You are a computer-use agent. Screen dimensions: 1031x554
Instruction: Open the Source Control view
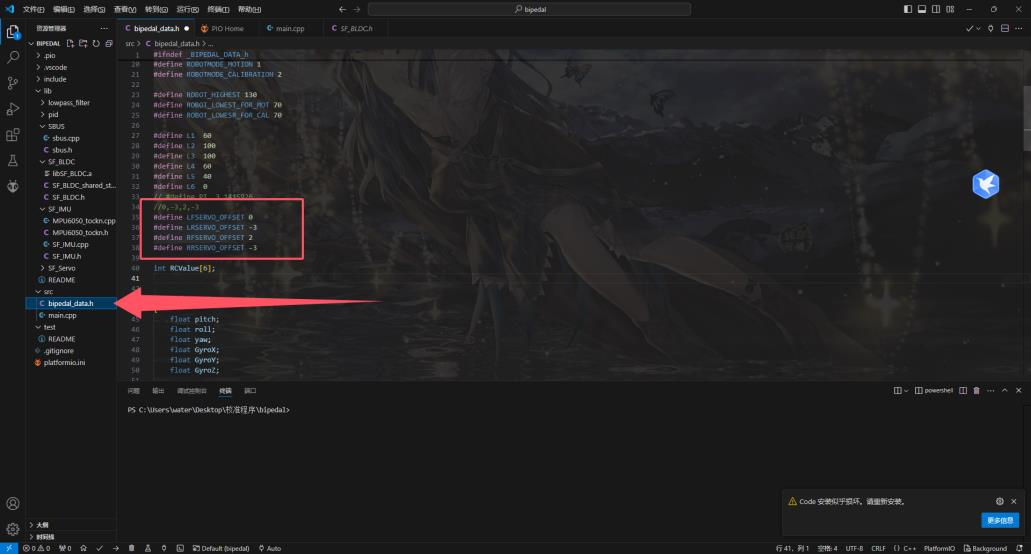(13, 83)
